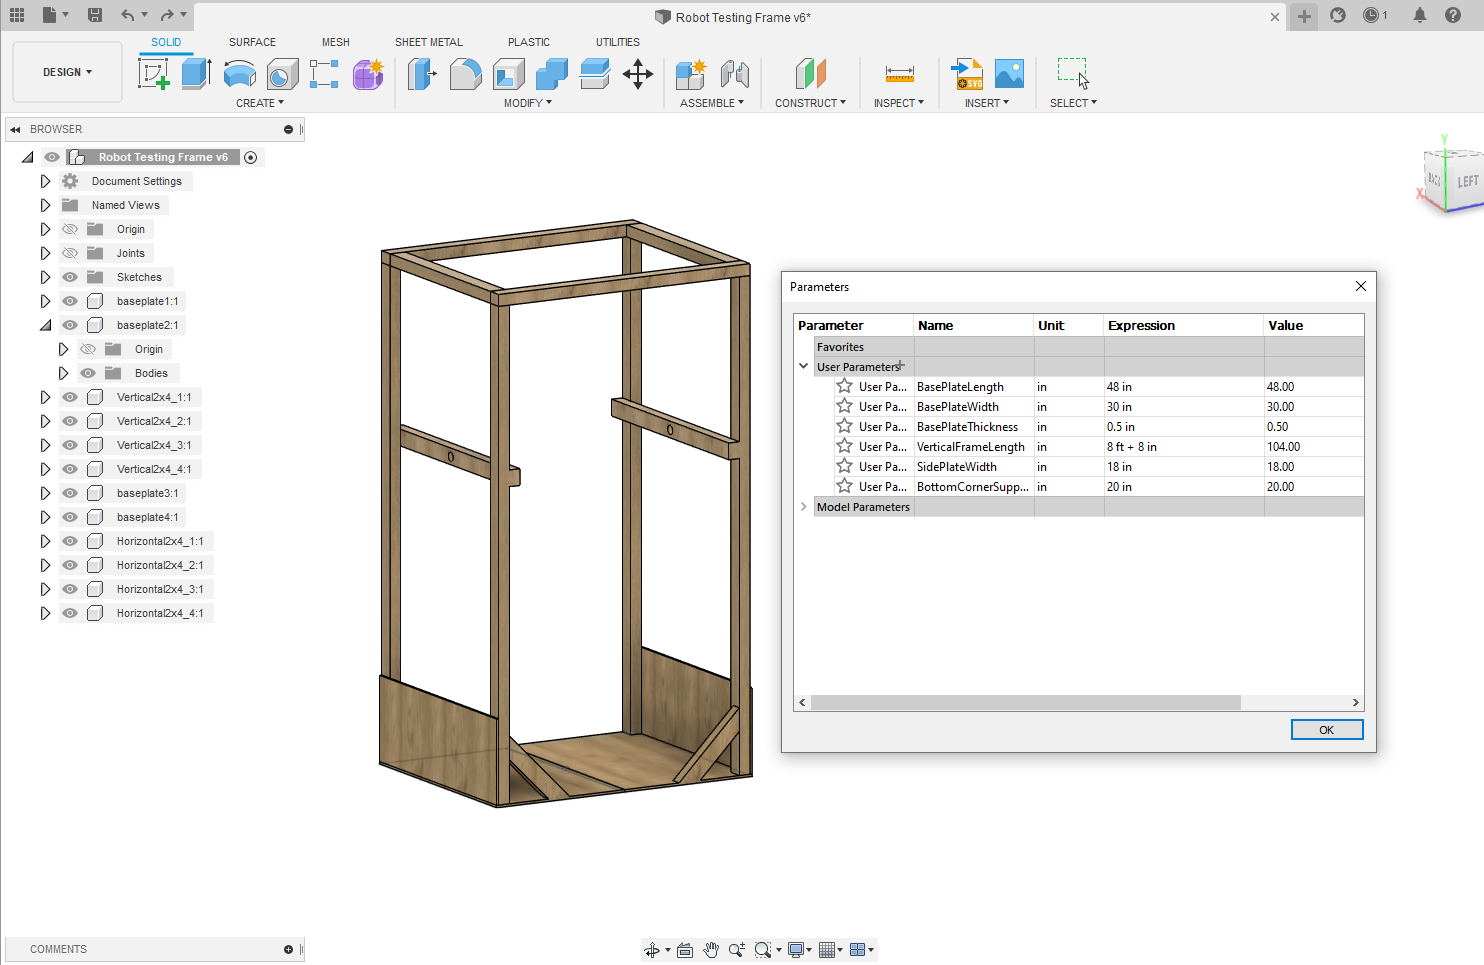This screenshot has height=965, width=1484.
Task: Click the Fillet tool icon
Action: coord(465,74)
